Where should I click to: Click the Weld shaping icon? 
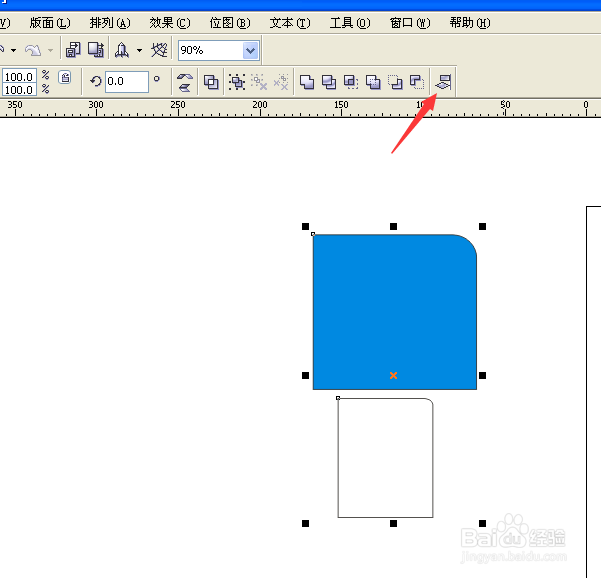tap(307, 82)
